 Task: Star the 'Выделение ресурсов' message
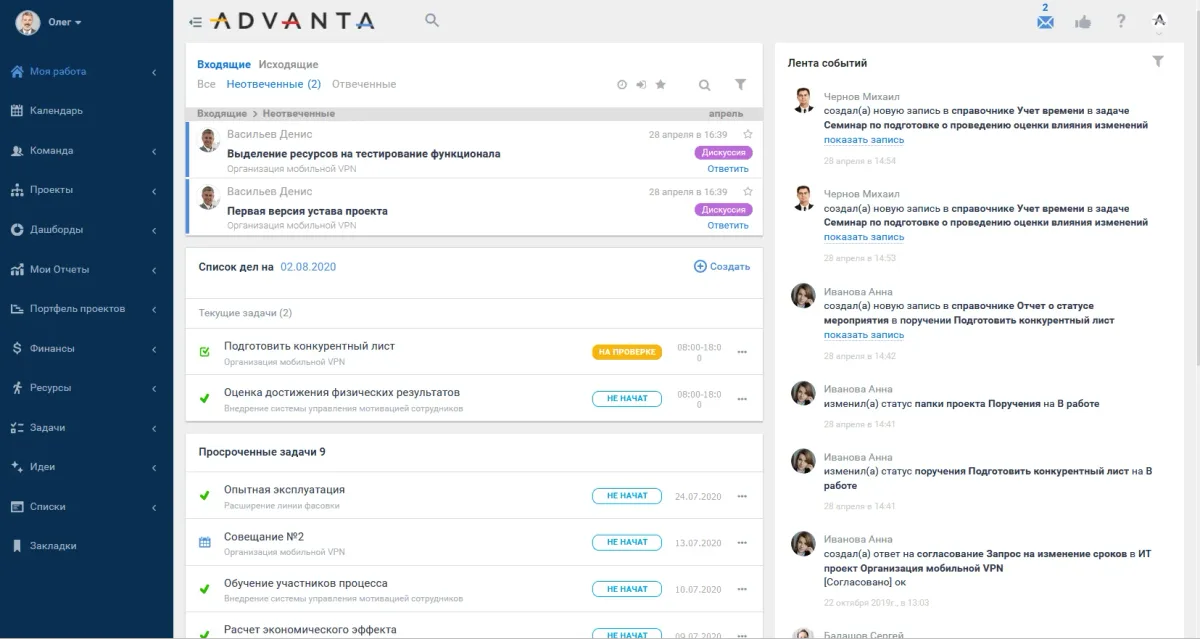[x=748, y=134]
